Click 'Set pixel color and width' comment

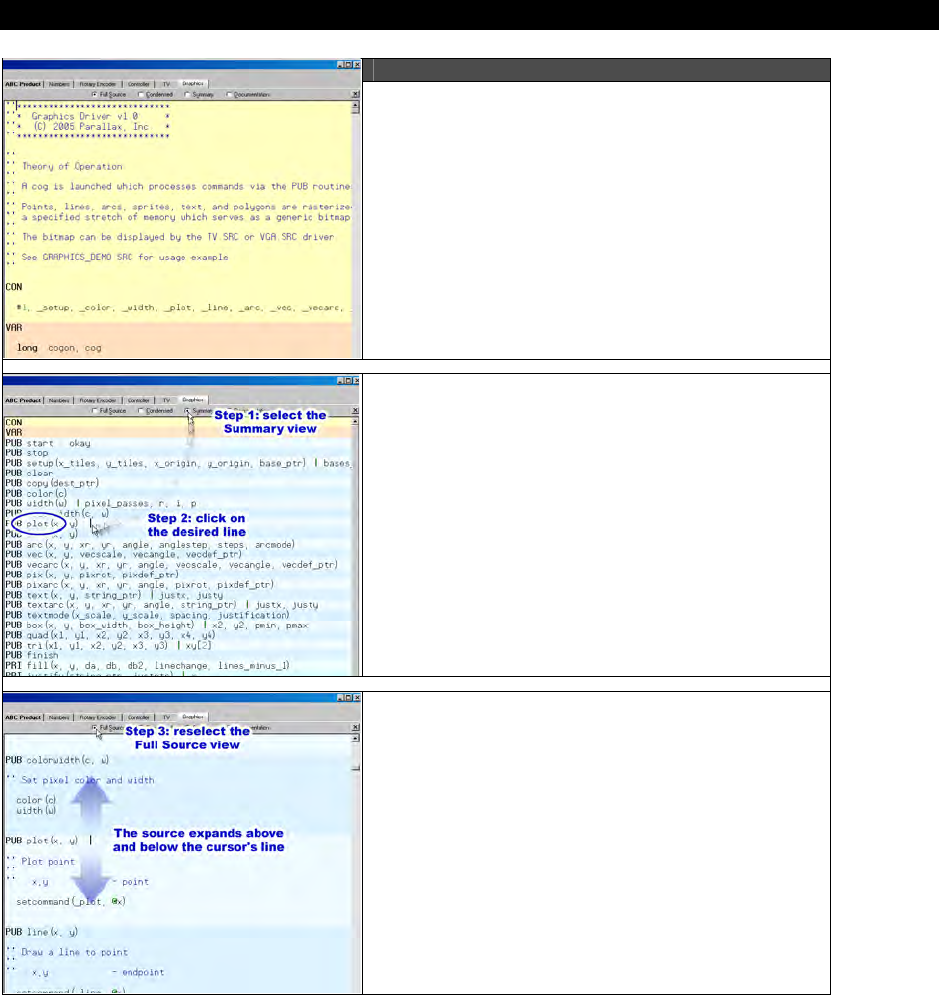point(88,781)
